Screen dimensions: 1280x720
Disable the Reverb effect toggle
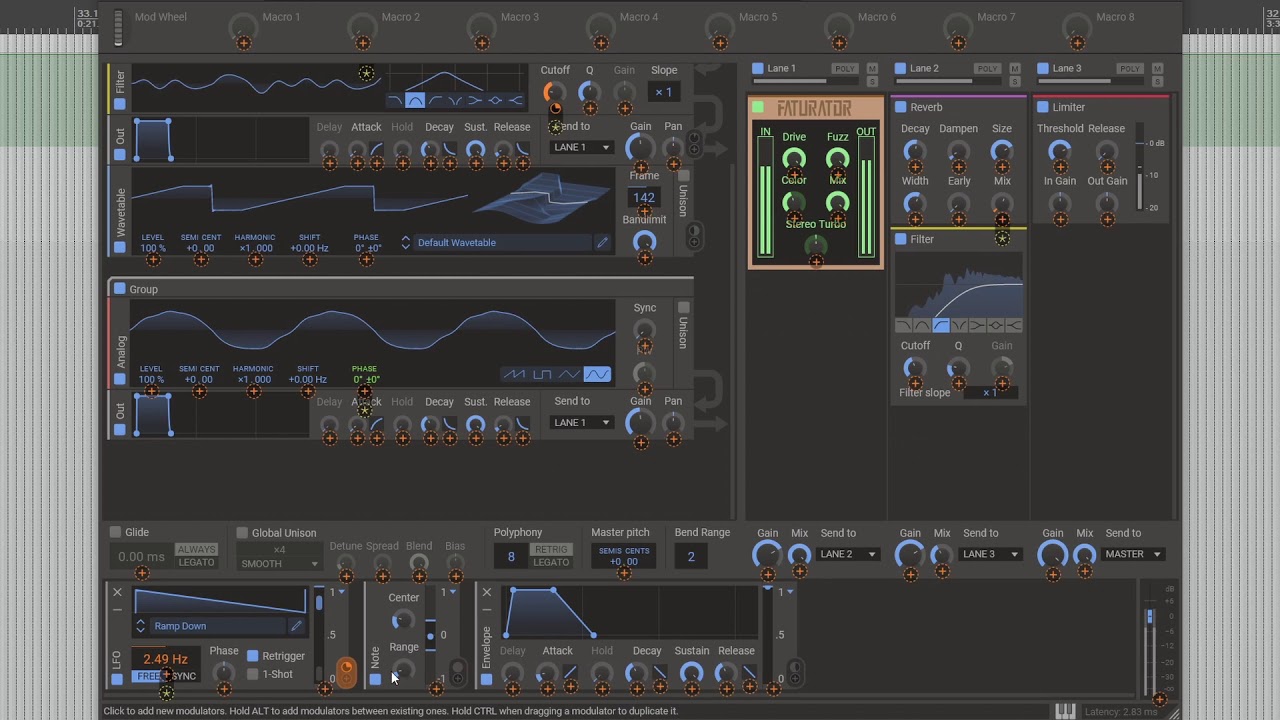(901, 107)
